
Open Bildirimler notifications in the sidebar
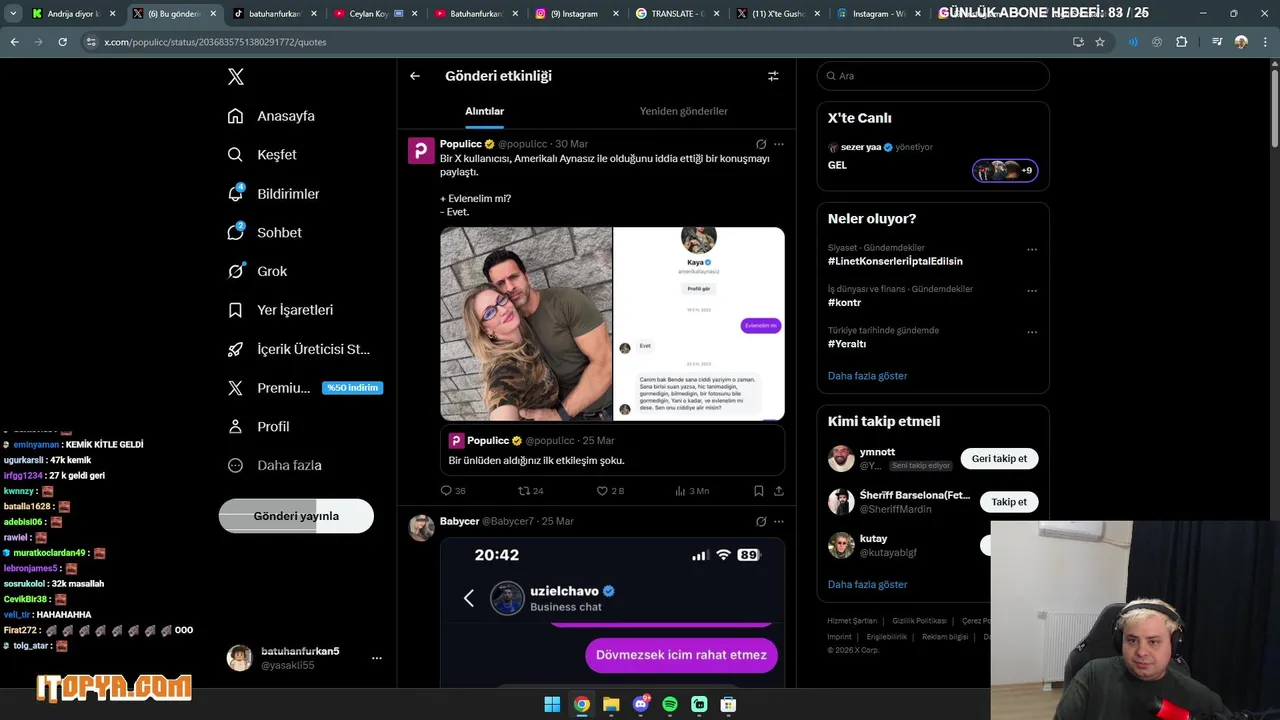tap(273, 194)
